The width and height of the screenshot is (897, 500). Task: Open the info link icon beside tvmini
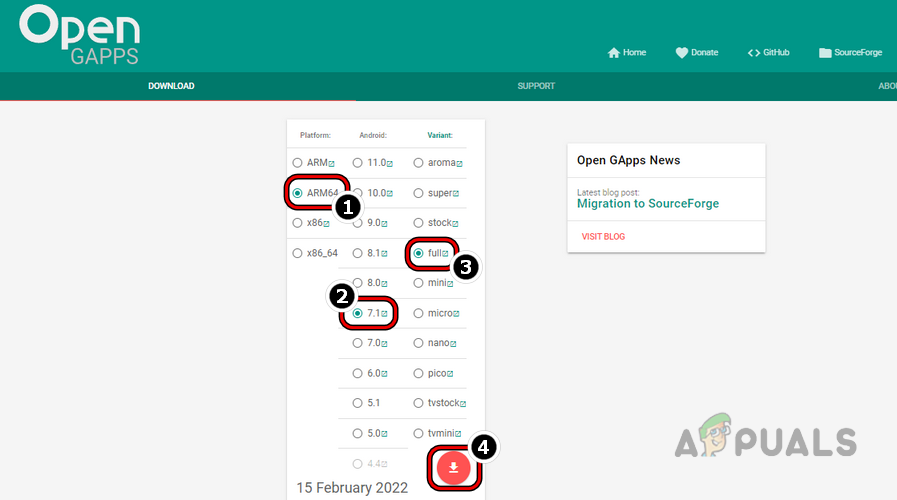point(458,434)
